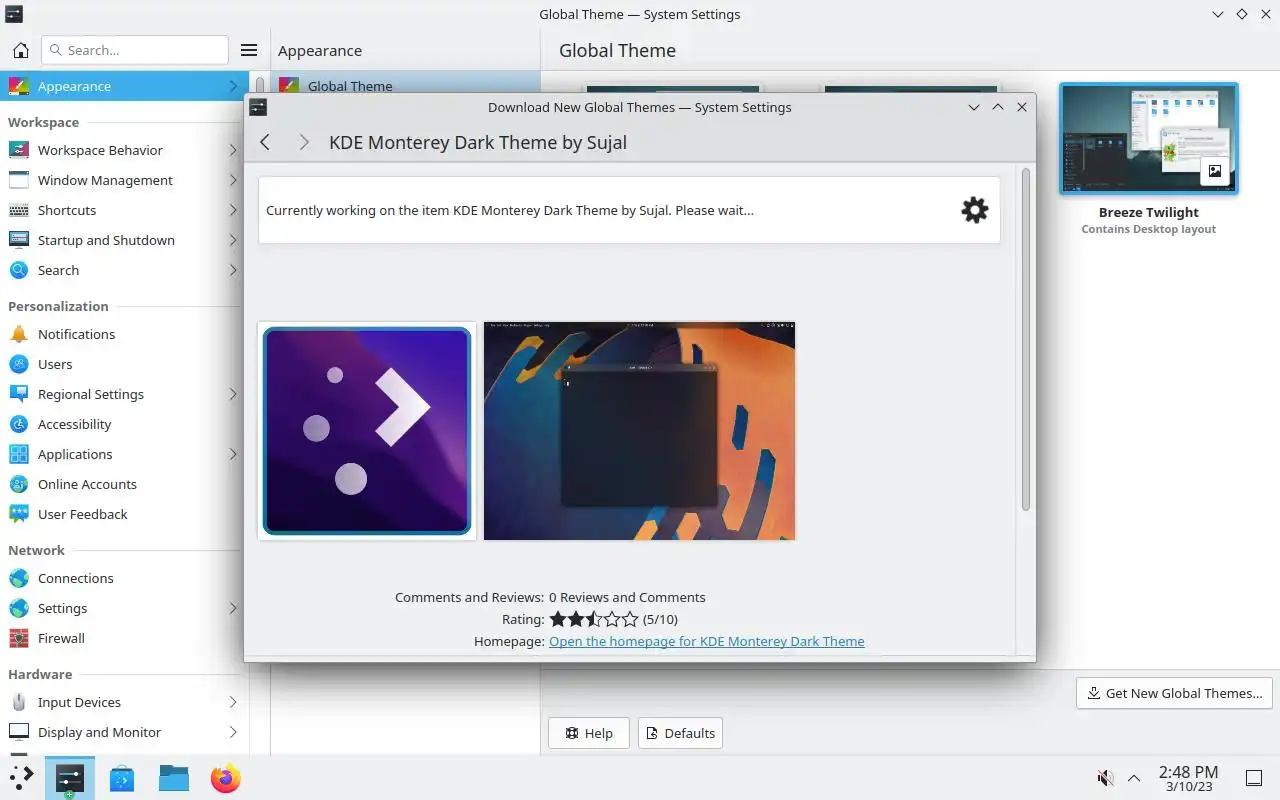Click the Accessibility icon

(x=19, y=424)
